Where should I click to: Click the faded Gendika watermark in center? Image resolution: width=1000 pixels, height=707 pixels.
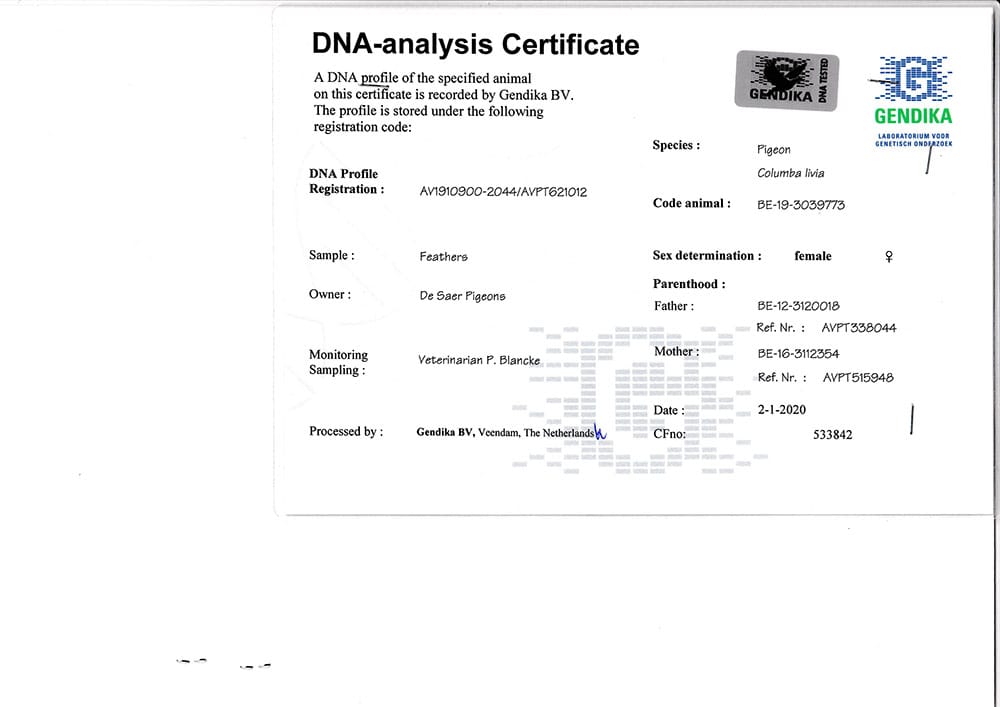(640, 395)
